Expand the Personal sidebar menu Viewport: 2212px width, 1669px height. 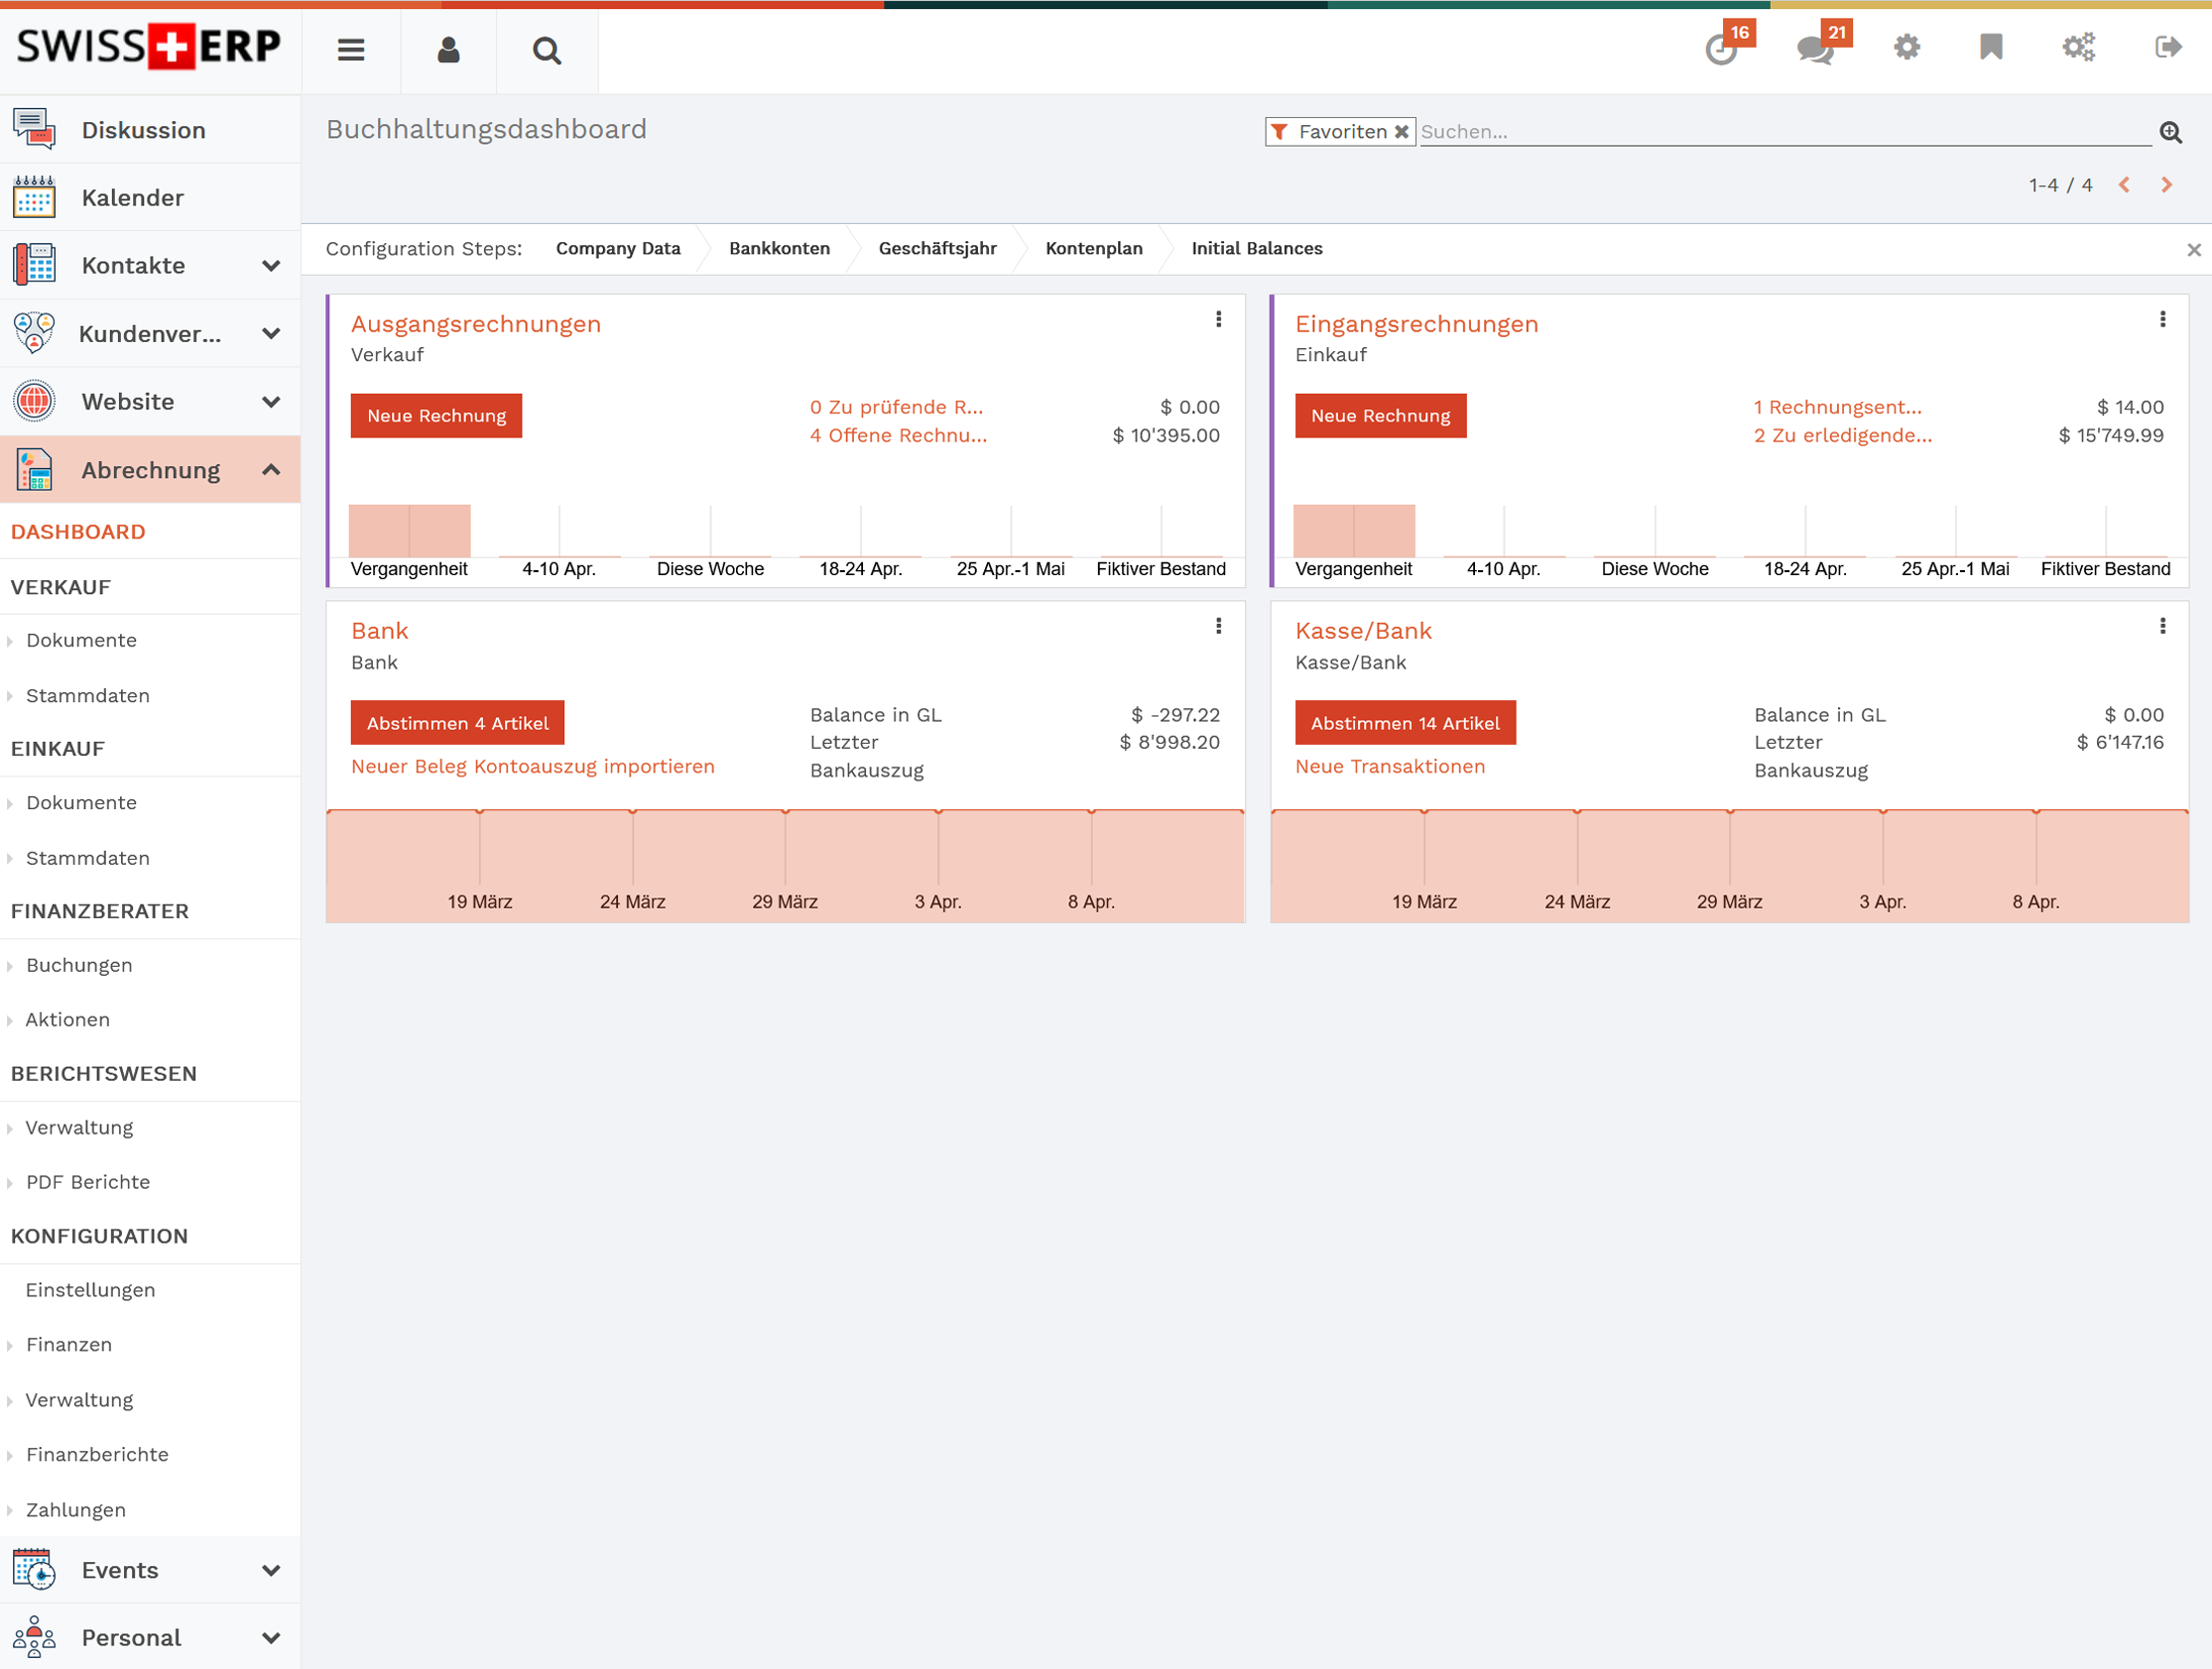[x=270, y=1637]
